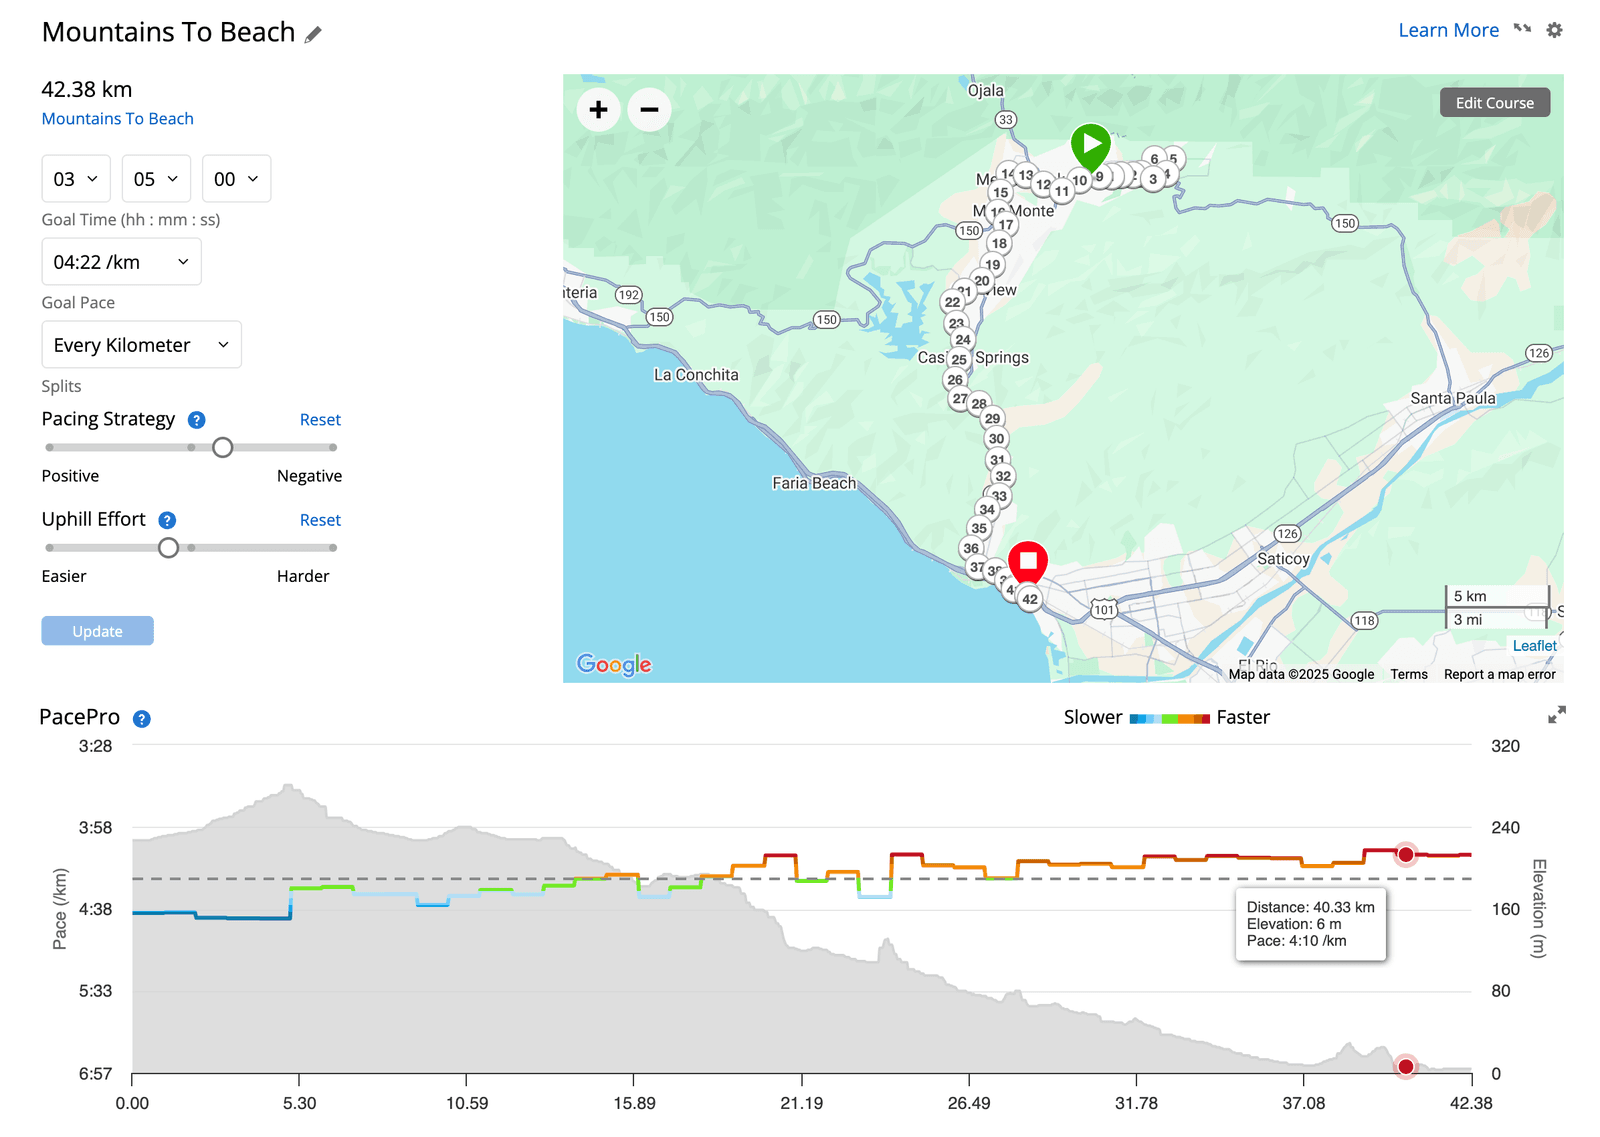1600x1137 pixels.
Task: Open Leaflet attribution link
Action: (1534, 646)
